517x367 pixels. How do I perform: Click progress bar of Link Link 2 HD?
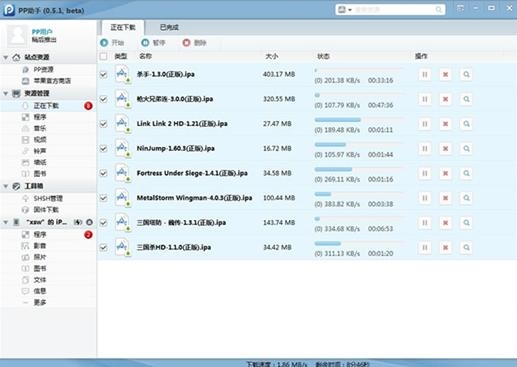pos(359,120)
